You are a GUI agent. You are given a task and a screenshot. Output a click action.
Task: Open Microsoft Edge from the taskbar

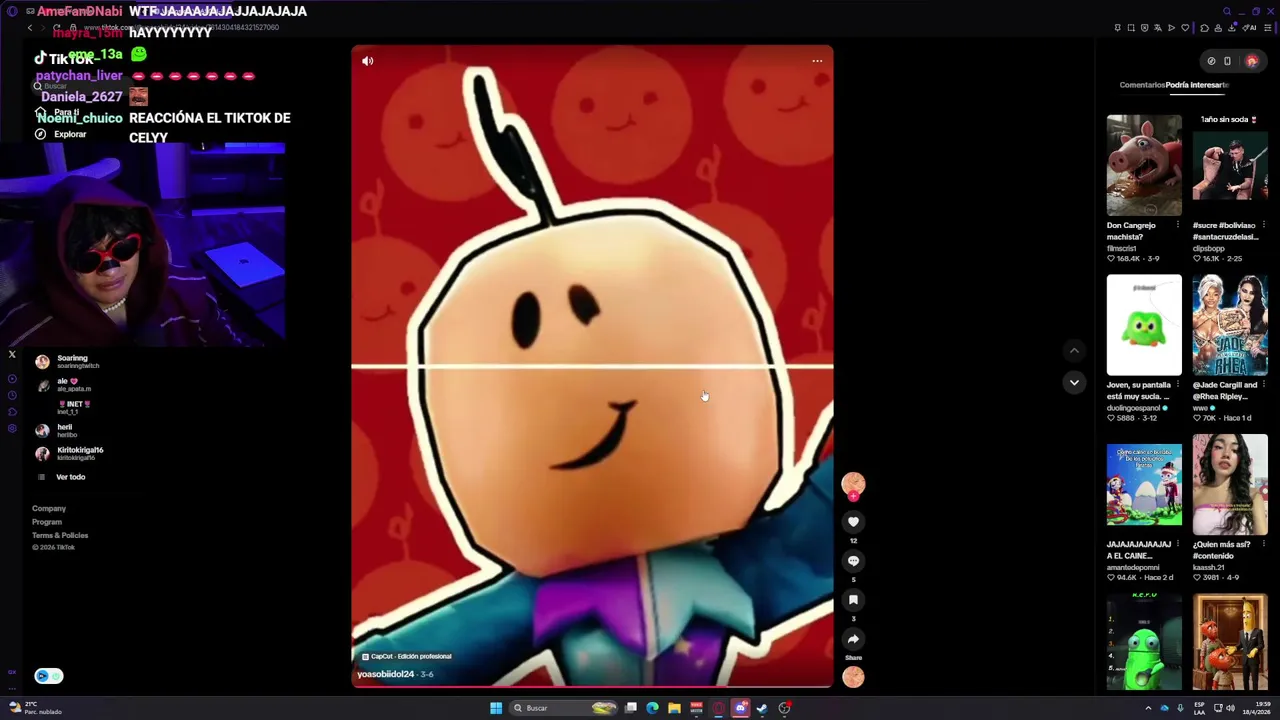click(x=652, y=708)
